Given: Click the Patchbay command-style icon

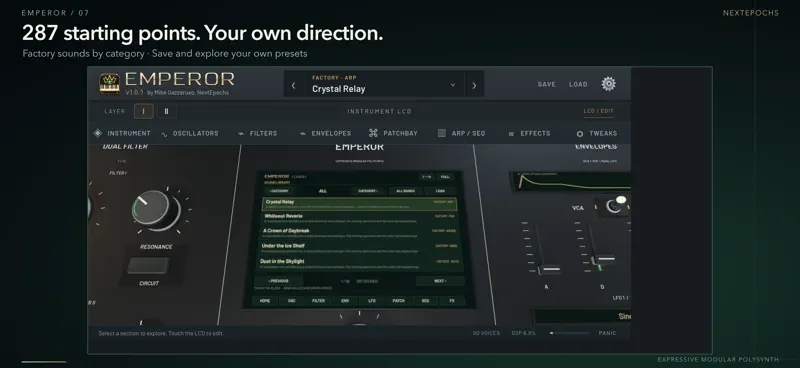Looking at the screenshot, I should 373,133.
